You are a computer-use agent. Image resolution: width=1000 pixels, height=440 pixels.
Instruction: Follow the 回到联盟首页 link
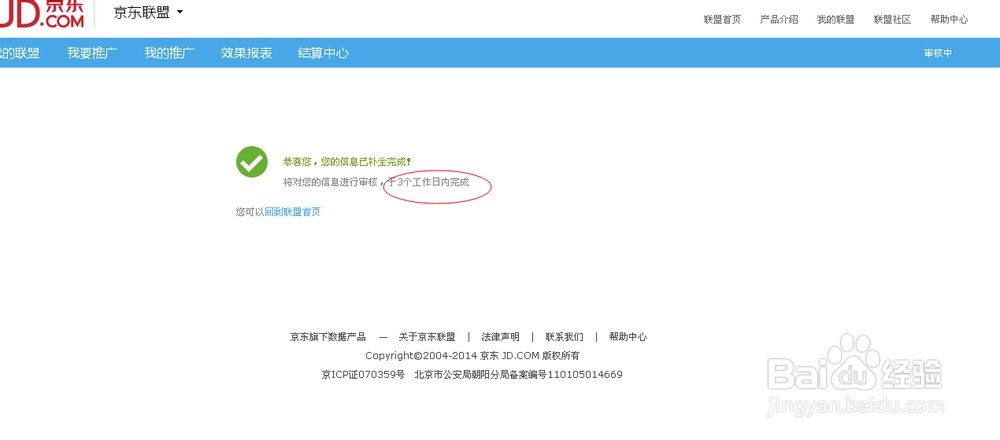(x=293, y=212)
